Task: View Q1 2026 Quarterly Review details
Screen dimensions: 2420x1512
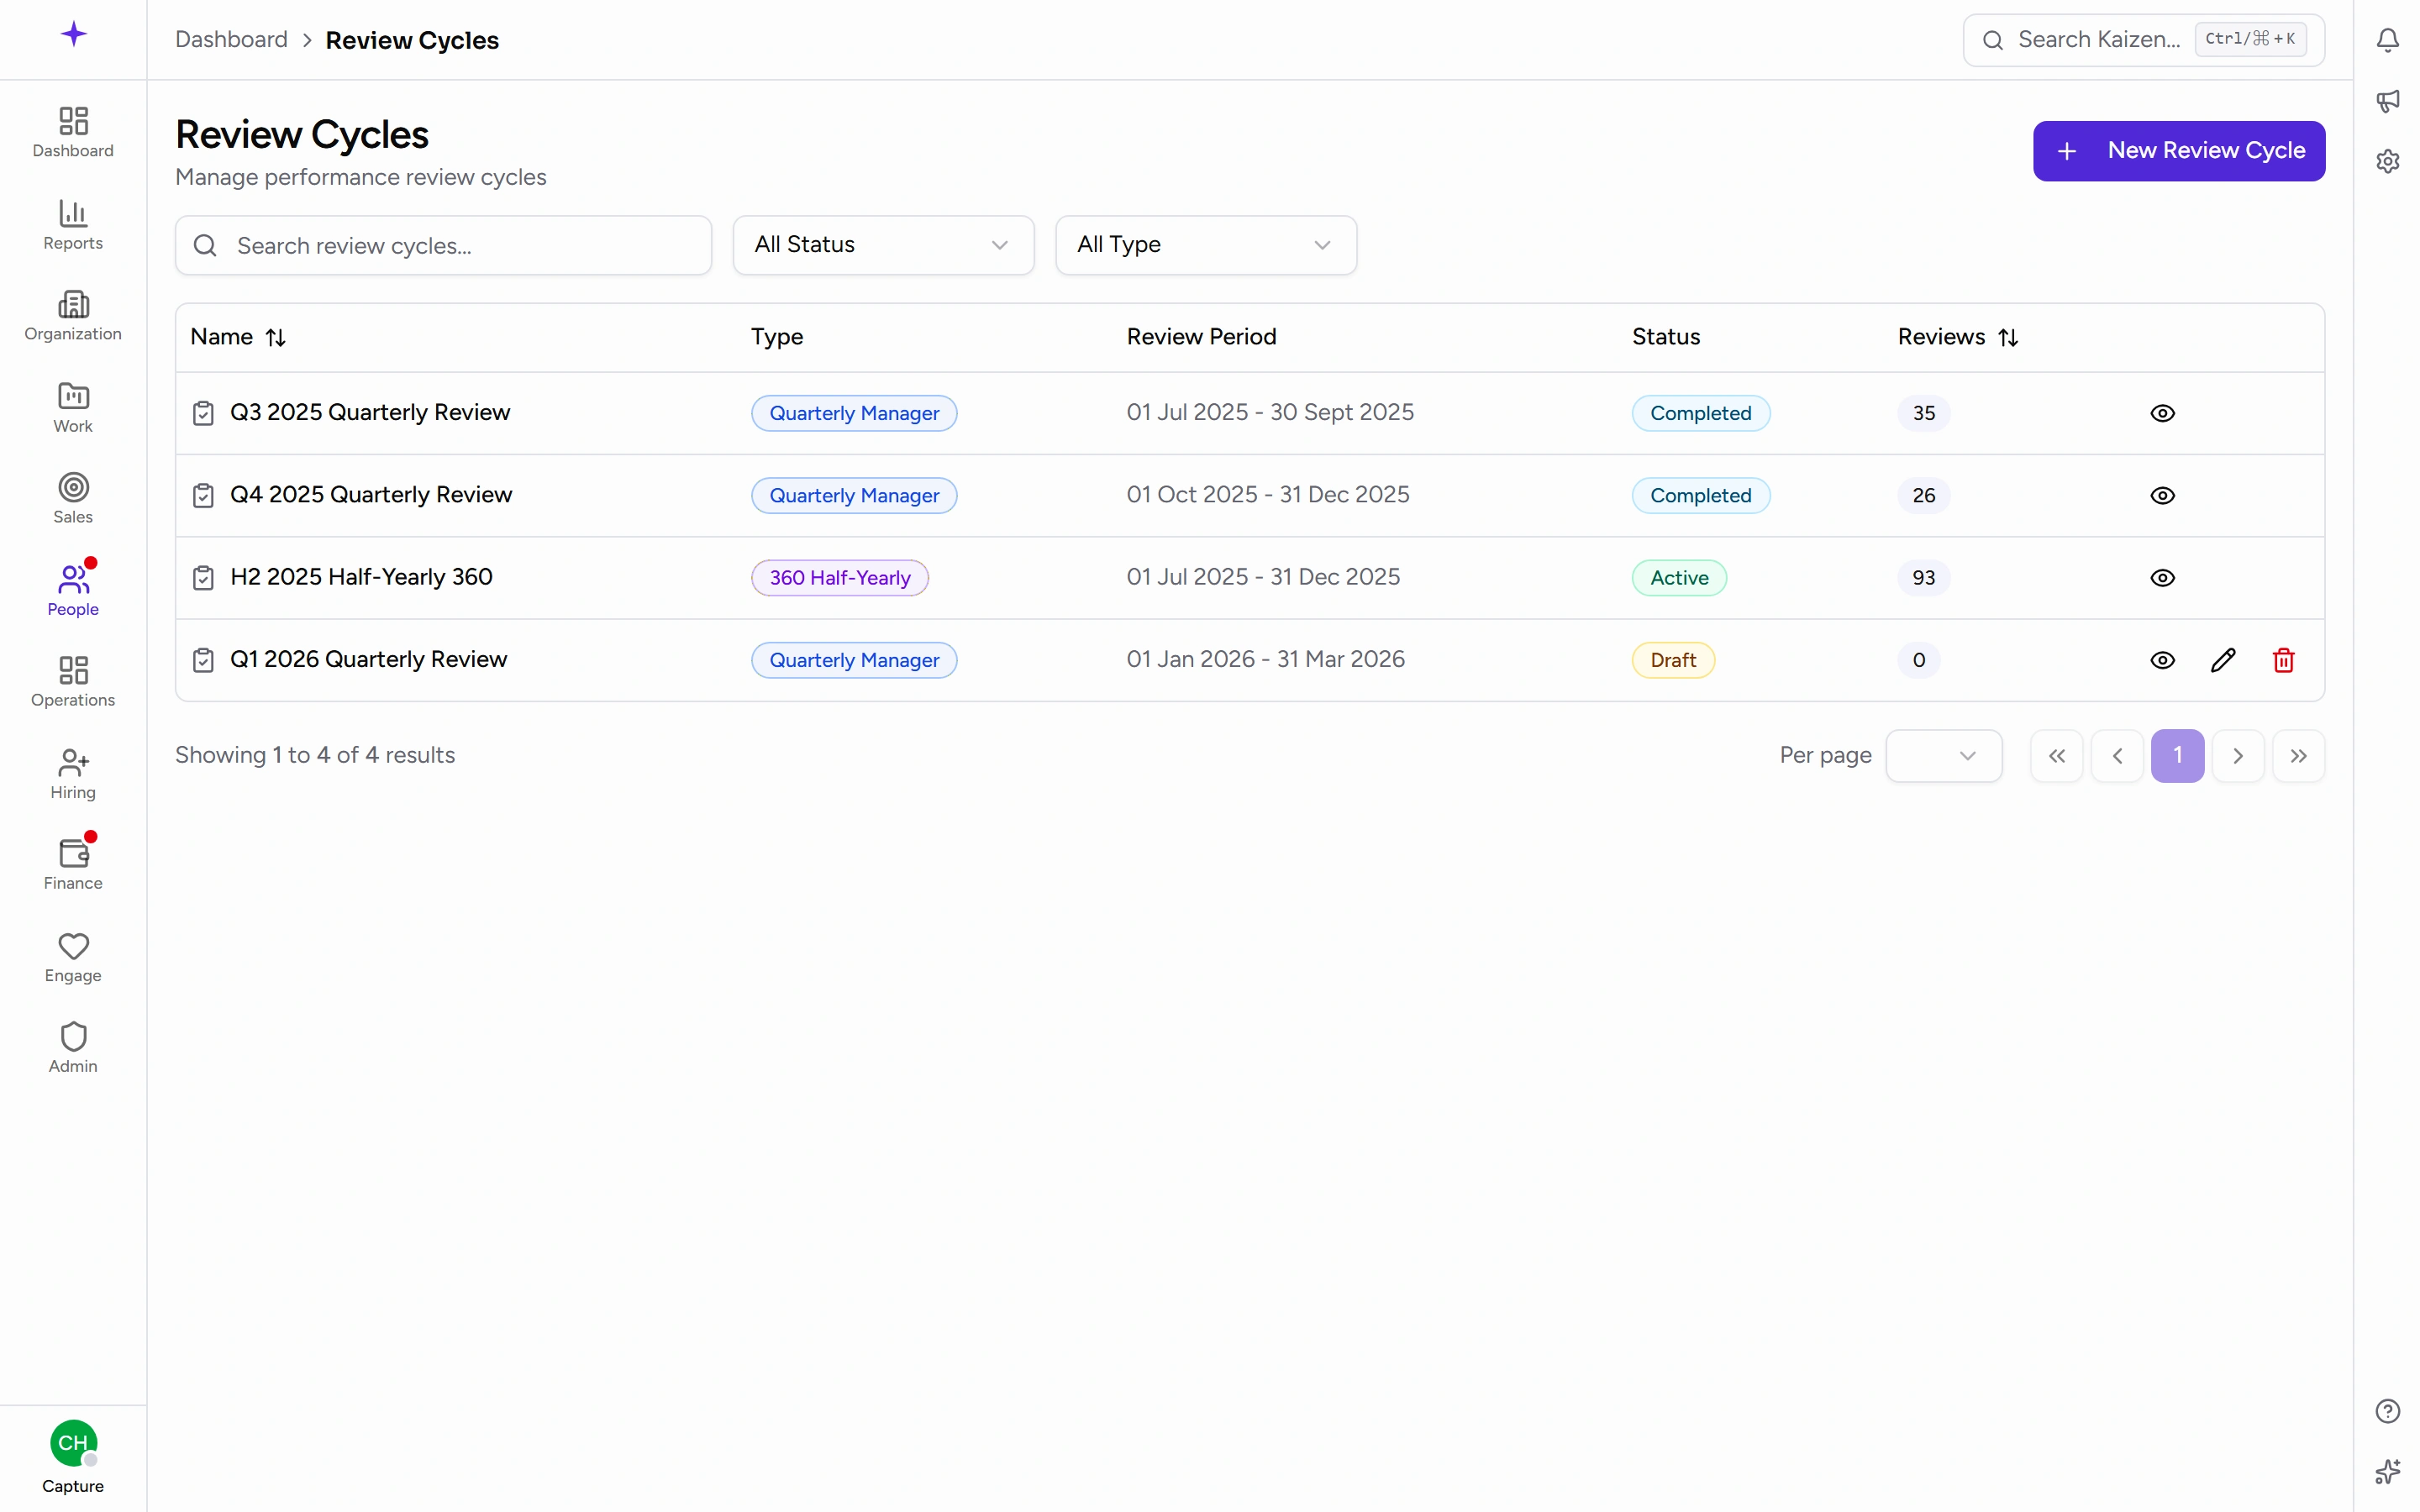Action: click(x=2162, y=660)
